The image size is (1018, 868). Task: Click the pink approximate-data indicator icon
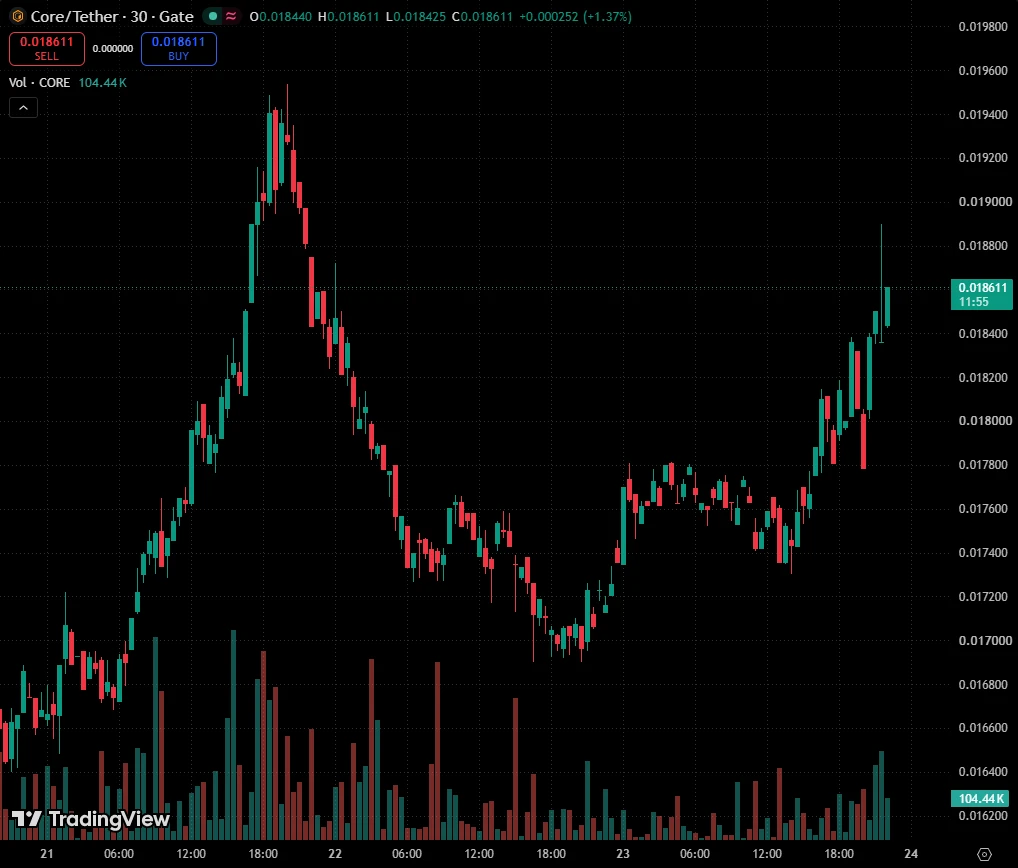230,16
